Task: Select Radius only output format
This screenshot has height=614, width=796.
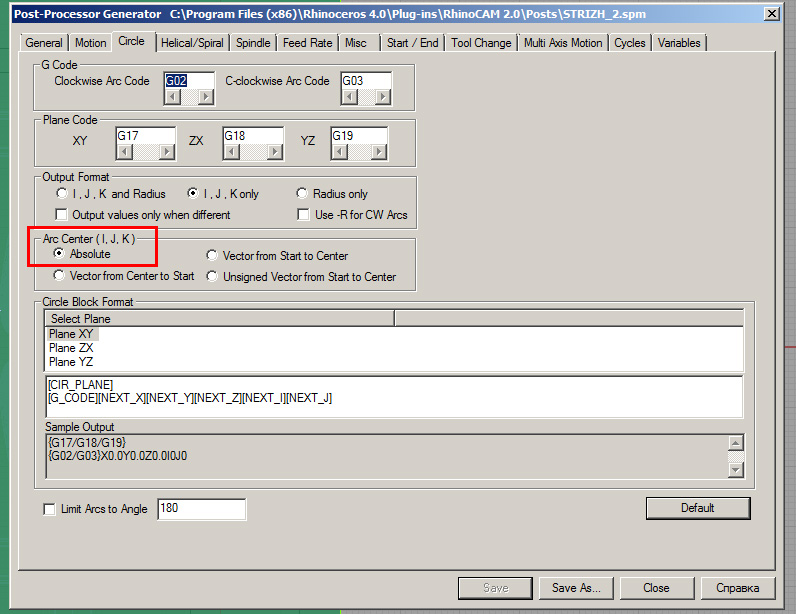Action: (x=303, y=194)
